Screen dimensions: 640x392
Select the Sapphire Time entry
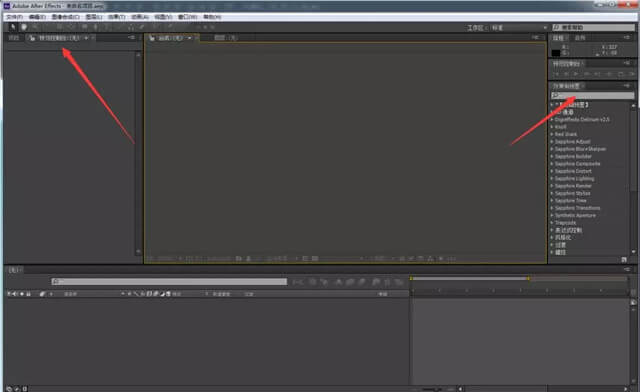(571, 200)
